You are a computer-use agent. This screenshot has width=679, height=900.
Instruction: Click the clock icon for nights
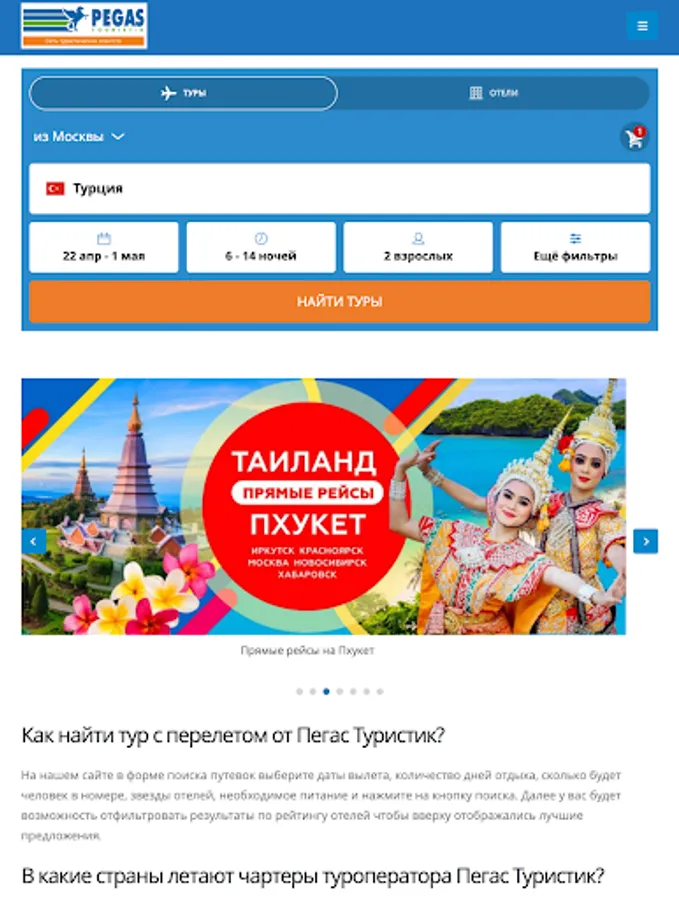261,238
